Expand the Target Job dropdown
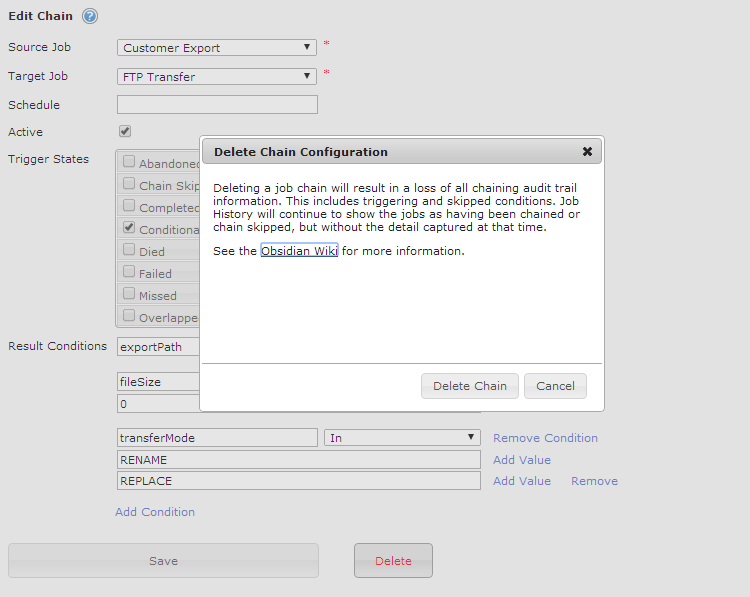Viewport: 750px width, 597px height. click(x=217, y=76)
